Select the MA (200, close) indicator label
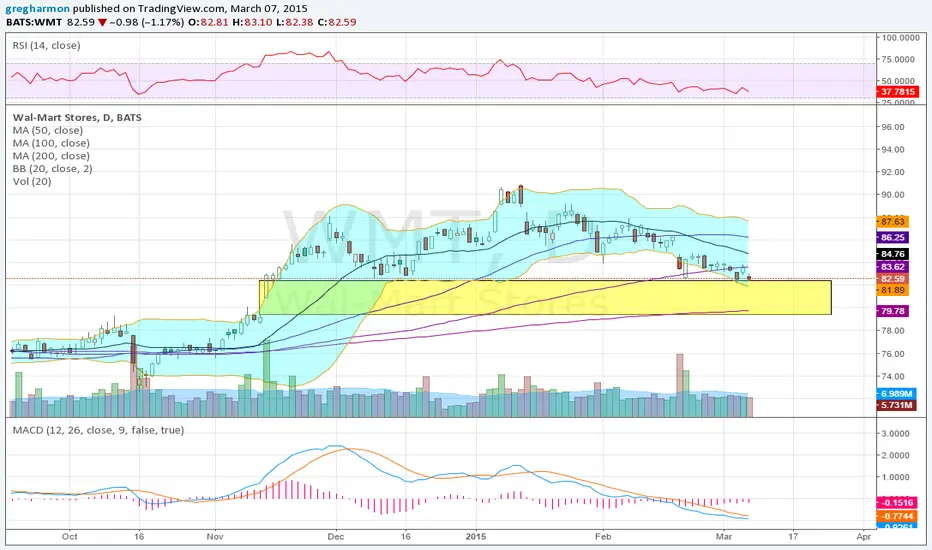 pos(51,156)
